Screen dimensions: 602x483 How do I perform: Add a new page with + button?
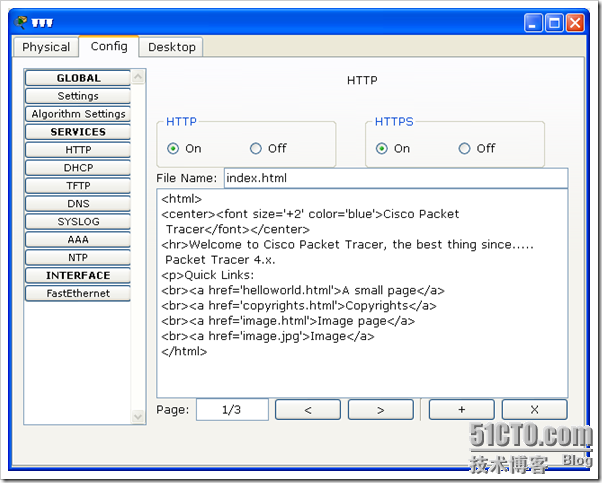pyautogui.click(x=461, y=410)
